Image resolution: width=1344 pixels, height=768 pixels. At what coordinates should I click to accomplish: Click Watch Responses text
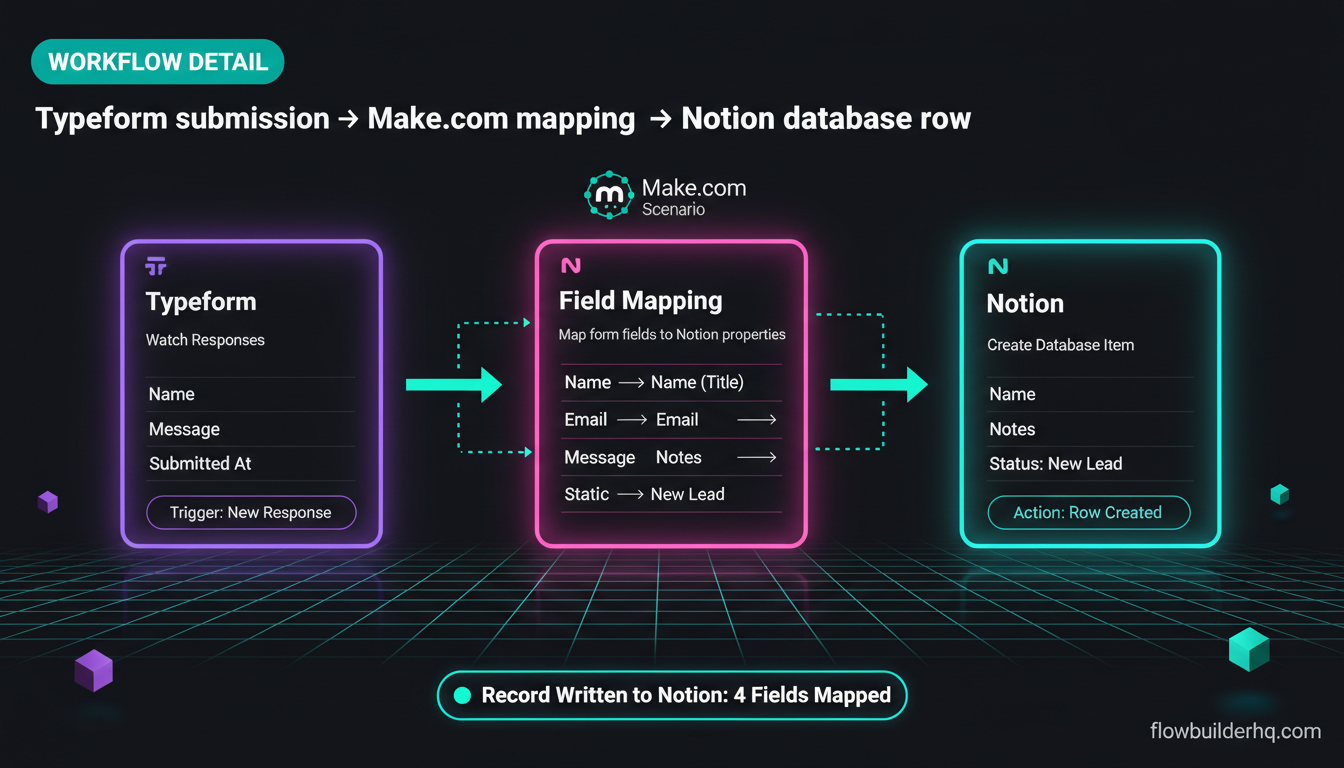tap(205, 340)
